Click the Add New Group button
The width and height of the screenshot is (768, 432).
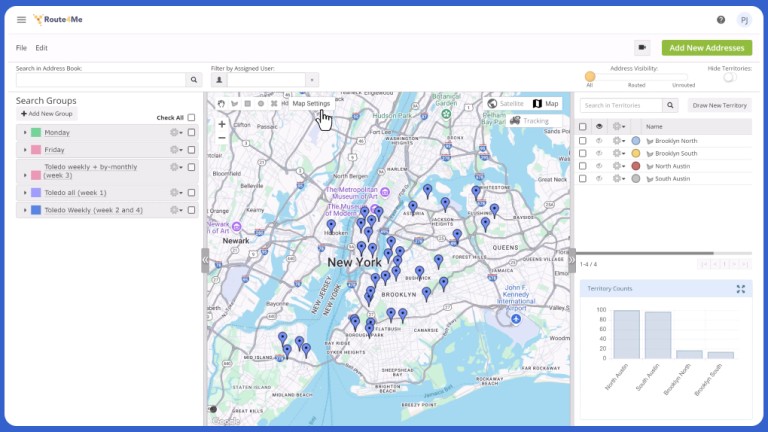[47, 114]
